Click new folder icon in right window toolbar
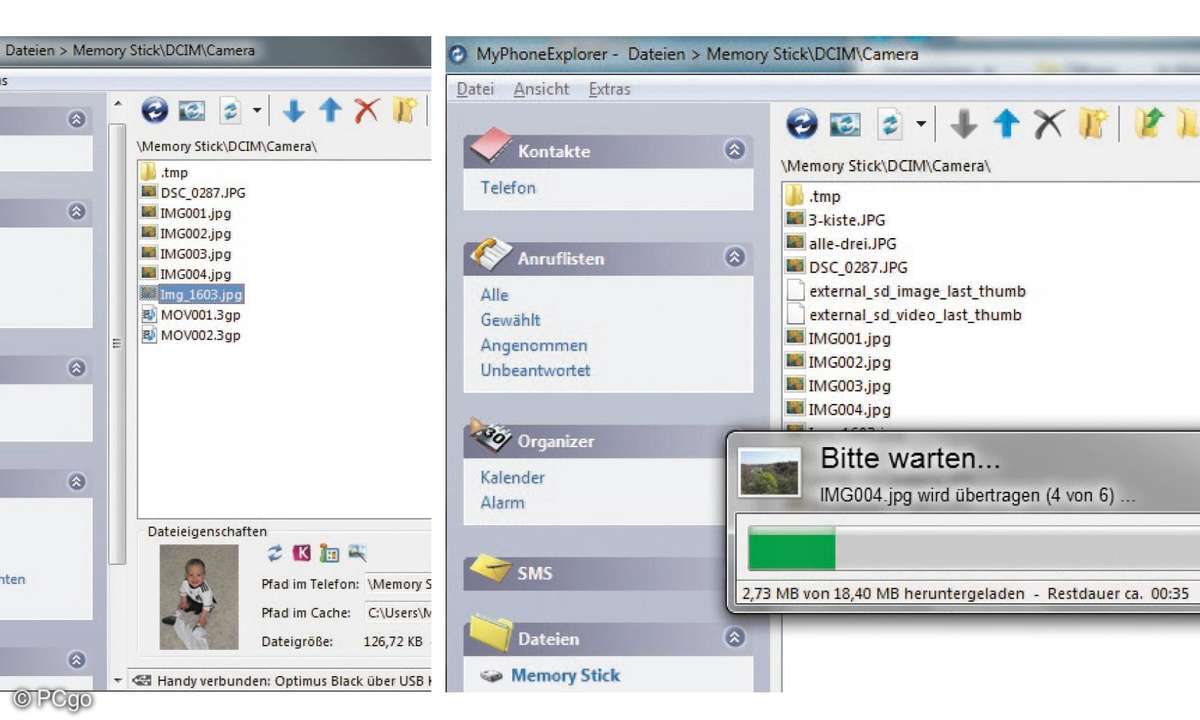Screen dimensions: 1200x720 coord(1092,124)
